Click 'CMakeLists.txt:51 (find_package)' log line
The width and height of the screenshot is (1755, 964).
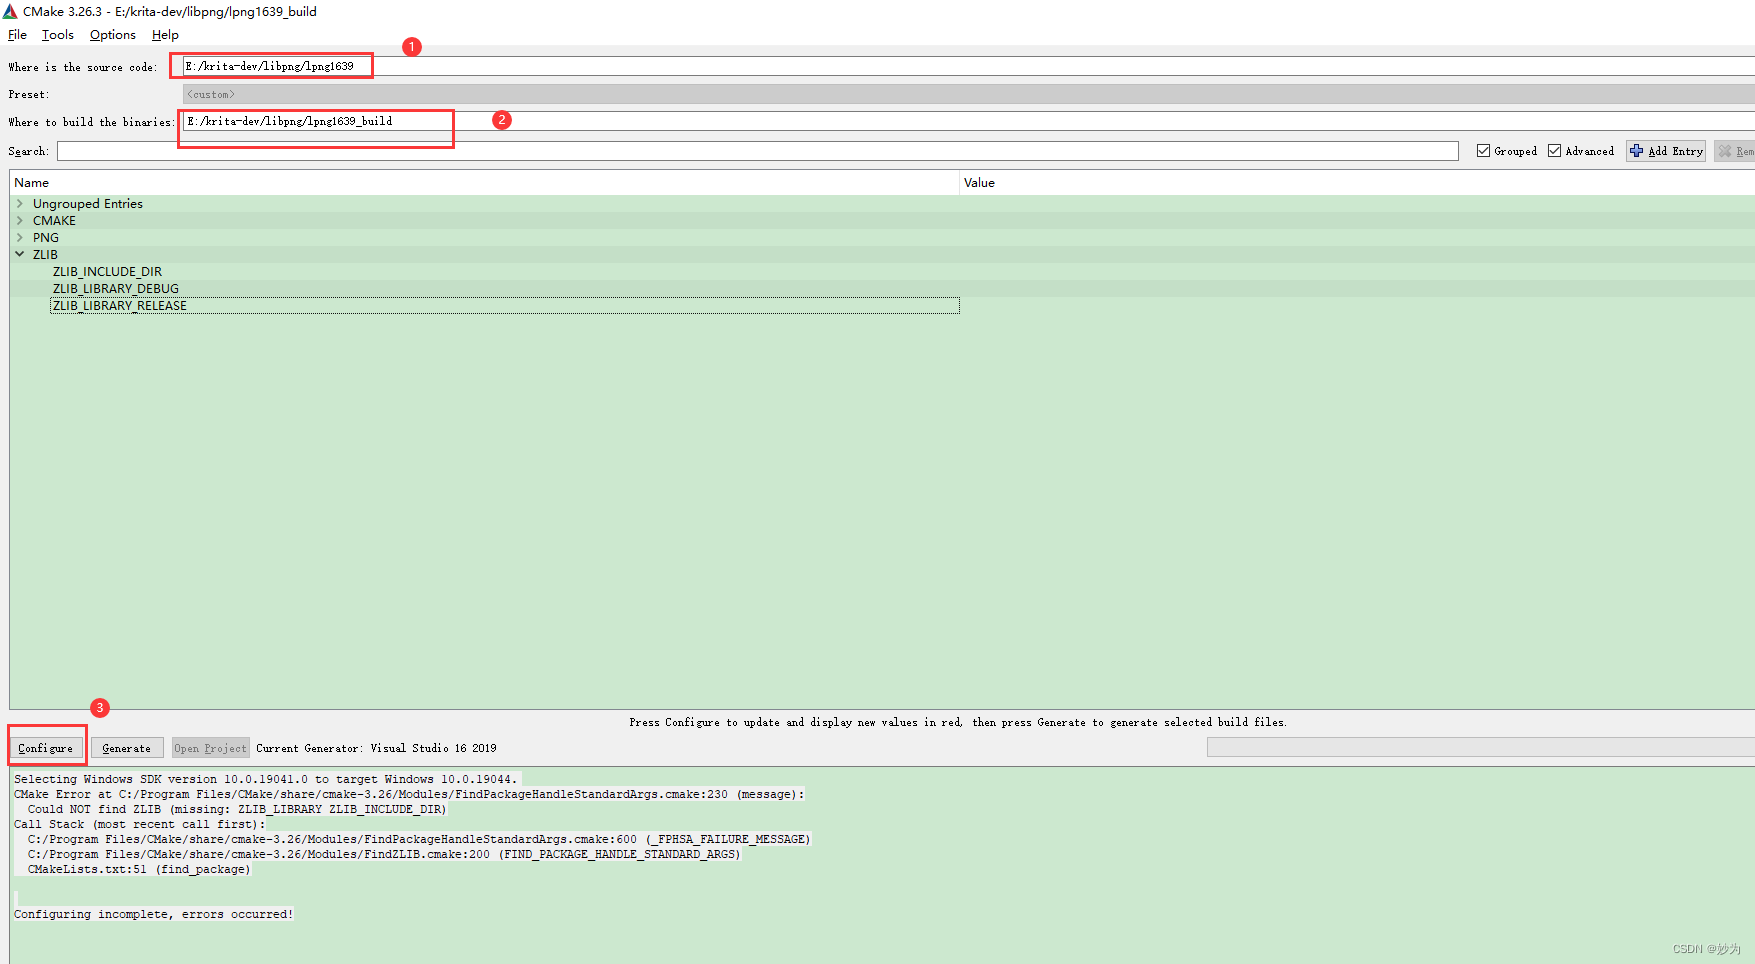(x=139, y=869)
